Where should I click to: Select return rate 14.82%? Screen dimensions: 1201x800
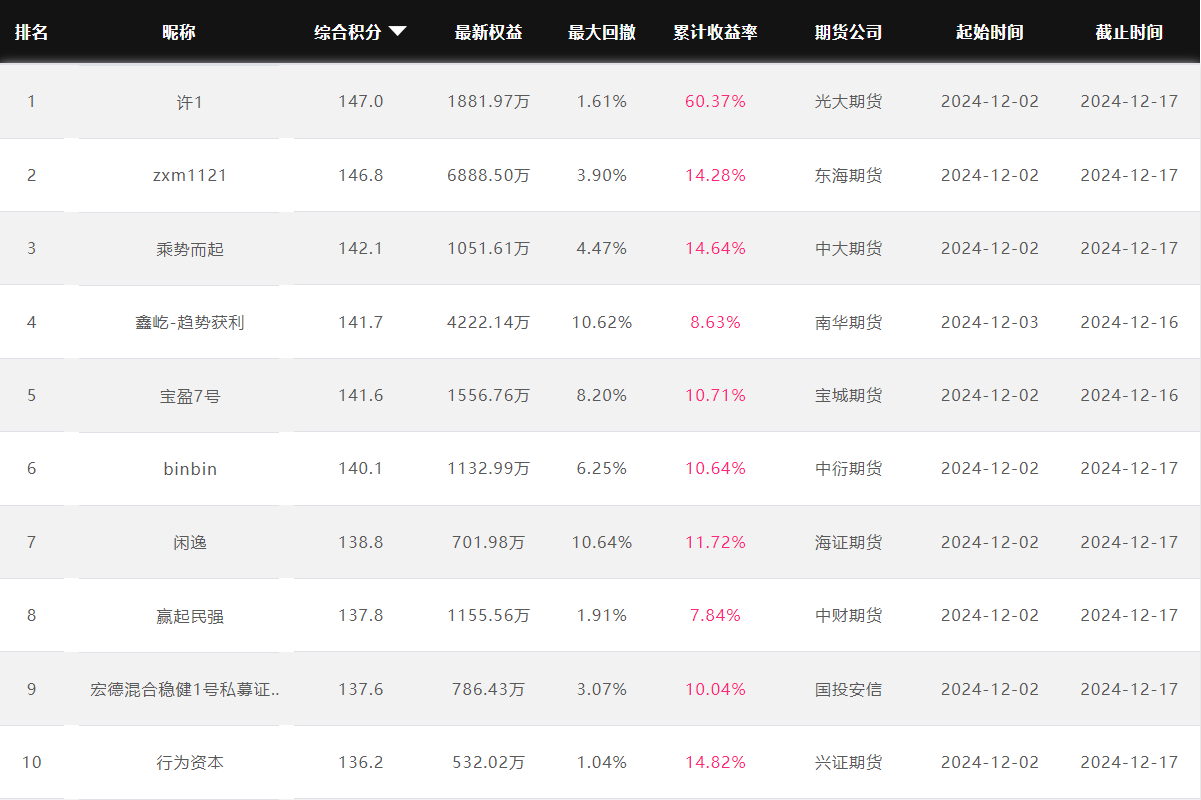715,763
